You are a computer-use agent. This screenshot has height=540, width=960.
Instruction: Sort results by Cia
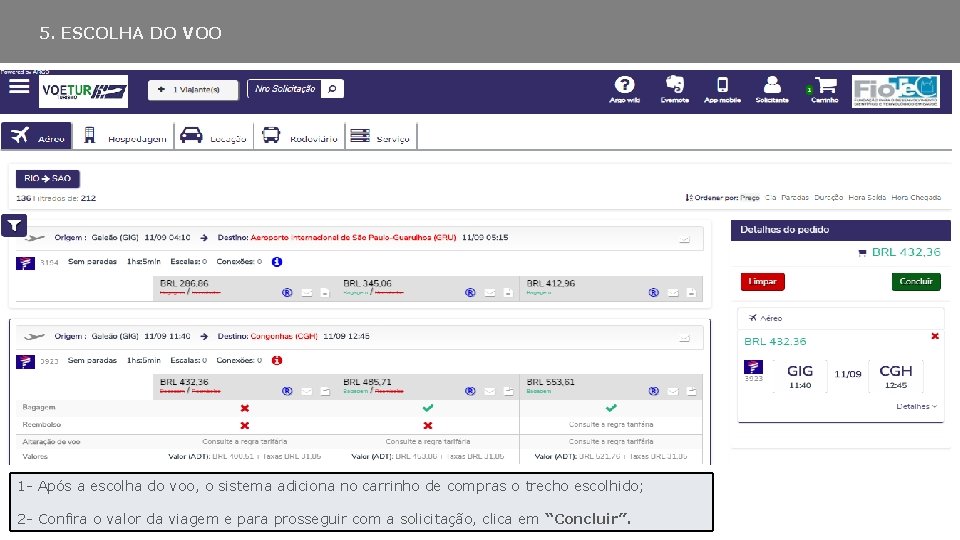tap(771, 197)
